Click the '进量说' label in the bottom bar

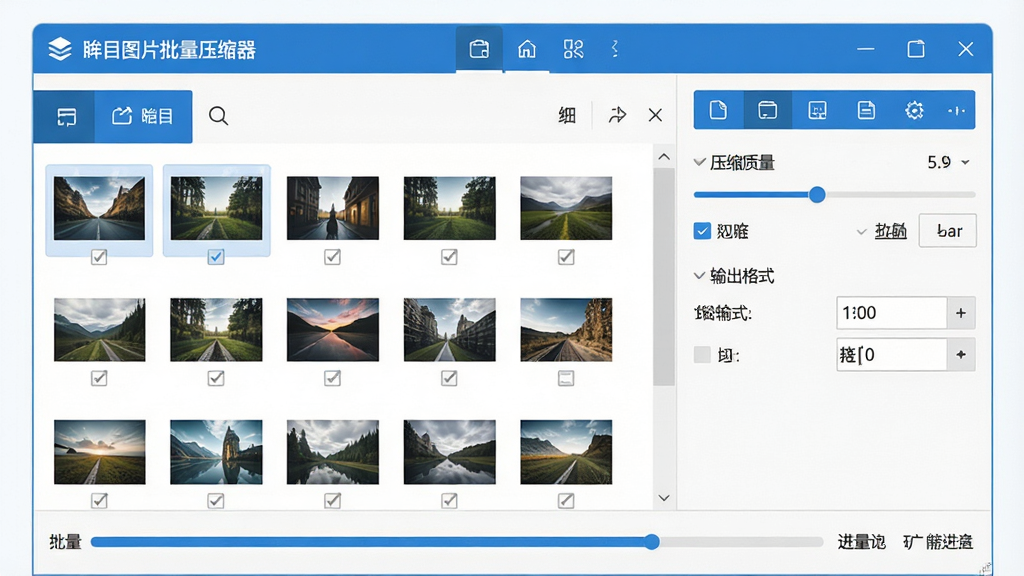pos(861,541)
